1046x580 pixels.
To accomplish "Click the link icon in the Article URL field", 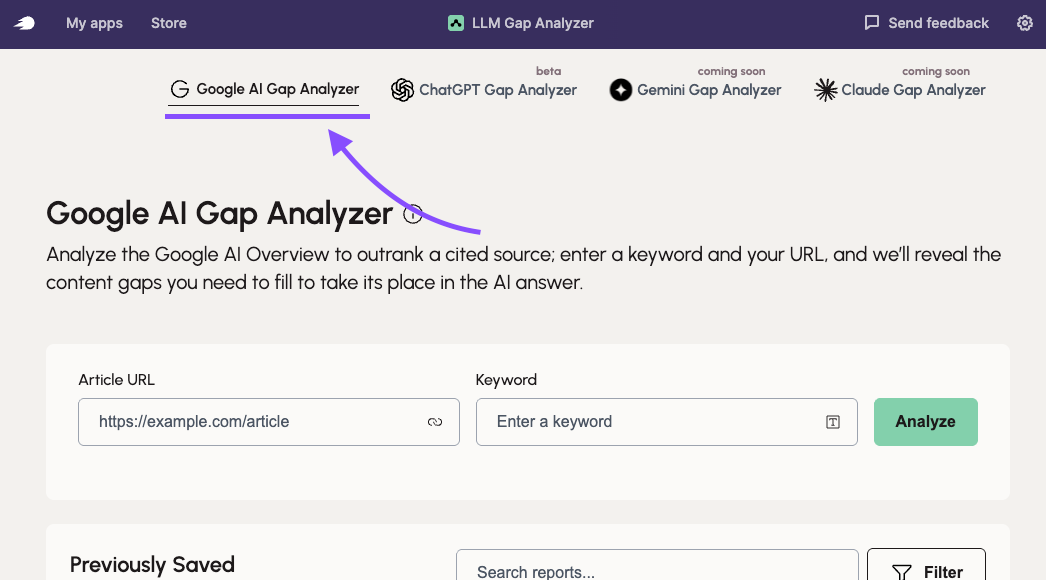I will [x=435, y=422].
